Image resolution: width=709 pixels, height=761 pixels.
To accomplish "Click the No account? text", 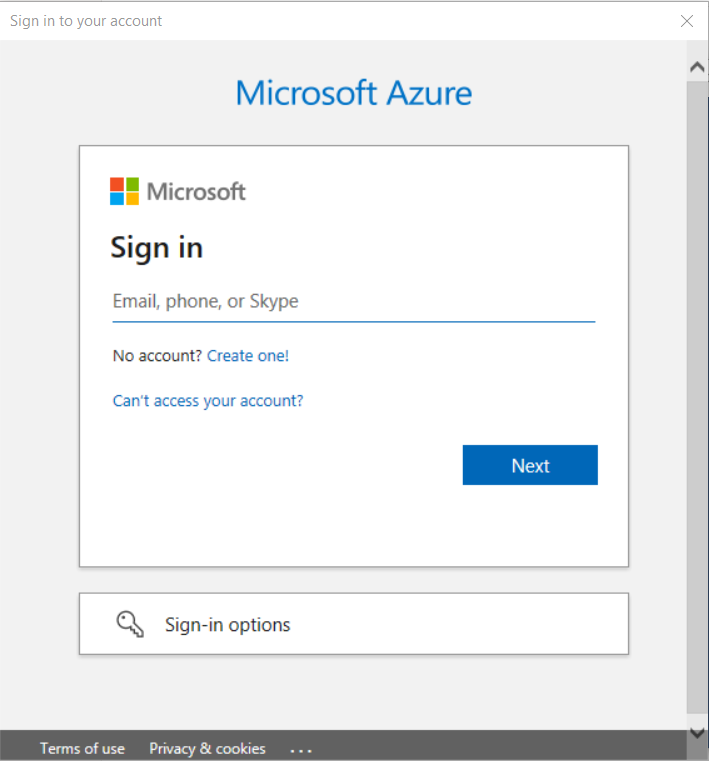I will (157, 355).
